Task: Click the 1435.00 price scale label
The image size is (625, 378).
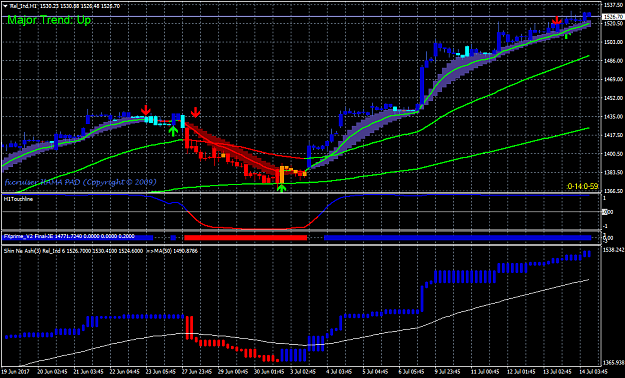Action: tap(613, 117)
